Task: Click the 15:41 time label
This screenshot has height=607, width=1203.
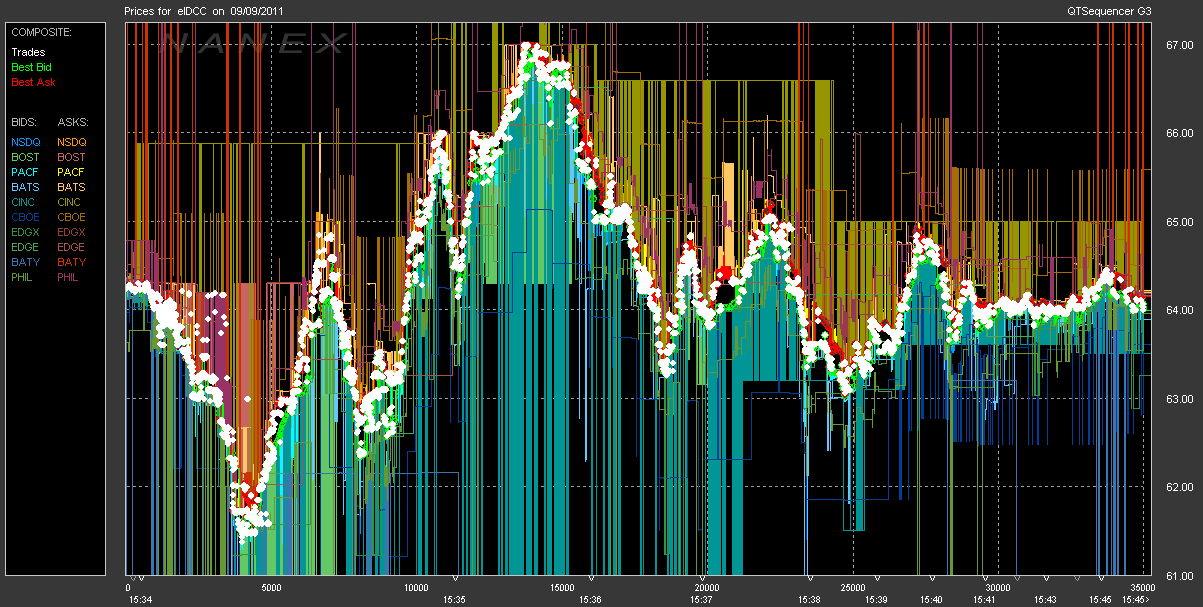Action: click(983, 600)
